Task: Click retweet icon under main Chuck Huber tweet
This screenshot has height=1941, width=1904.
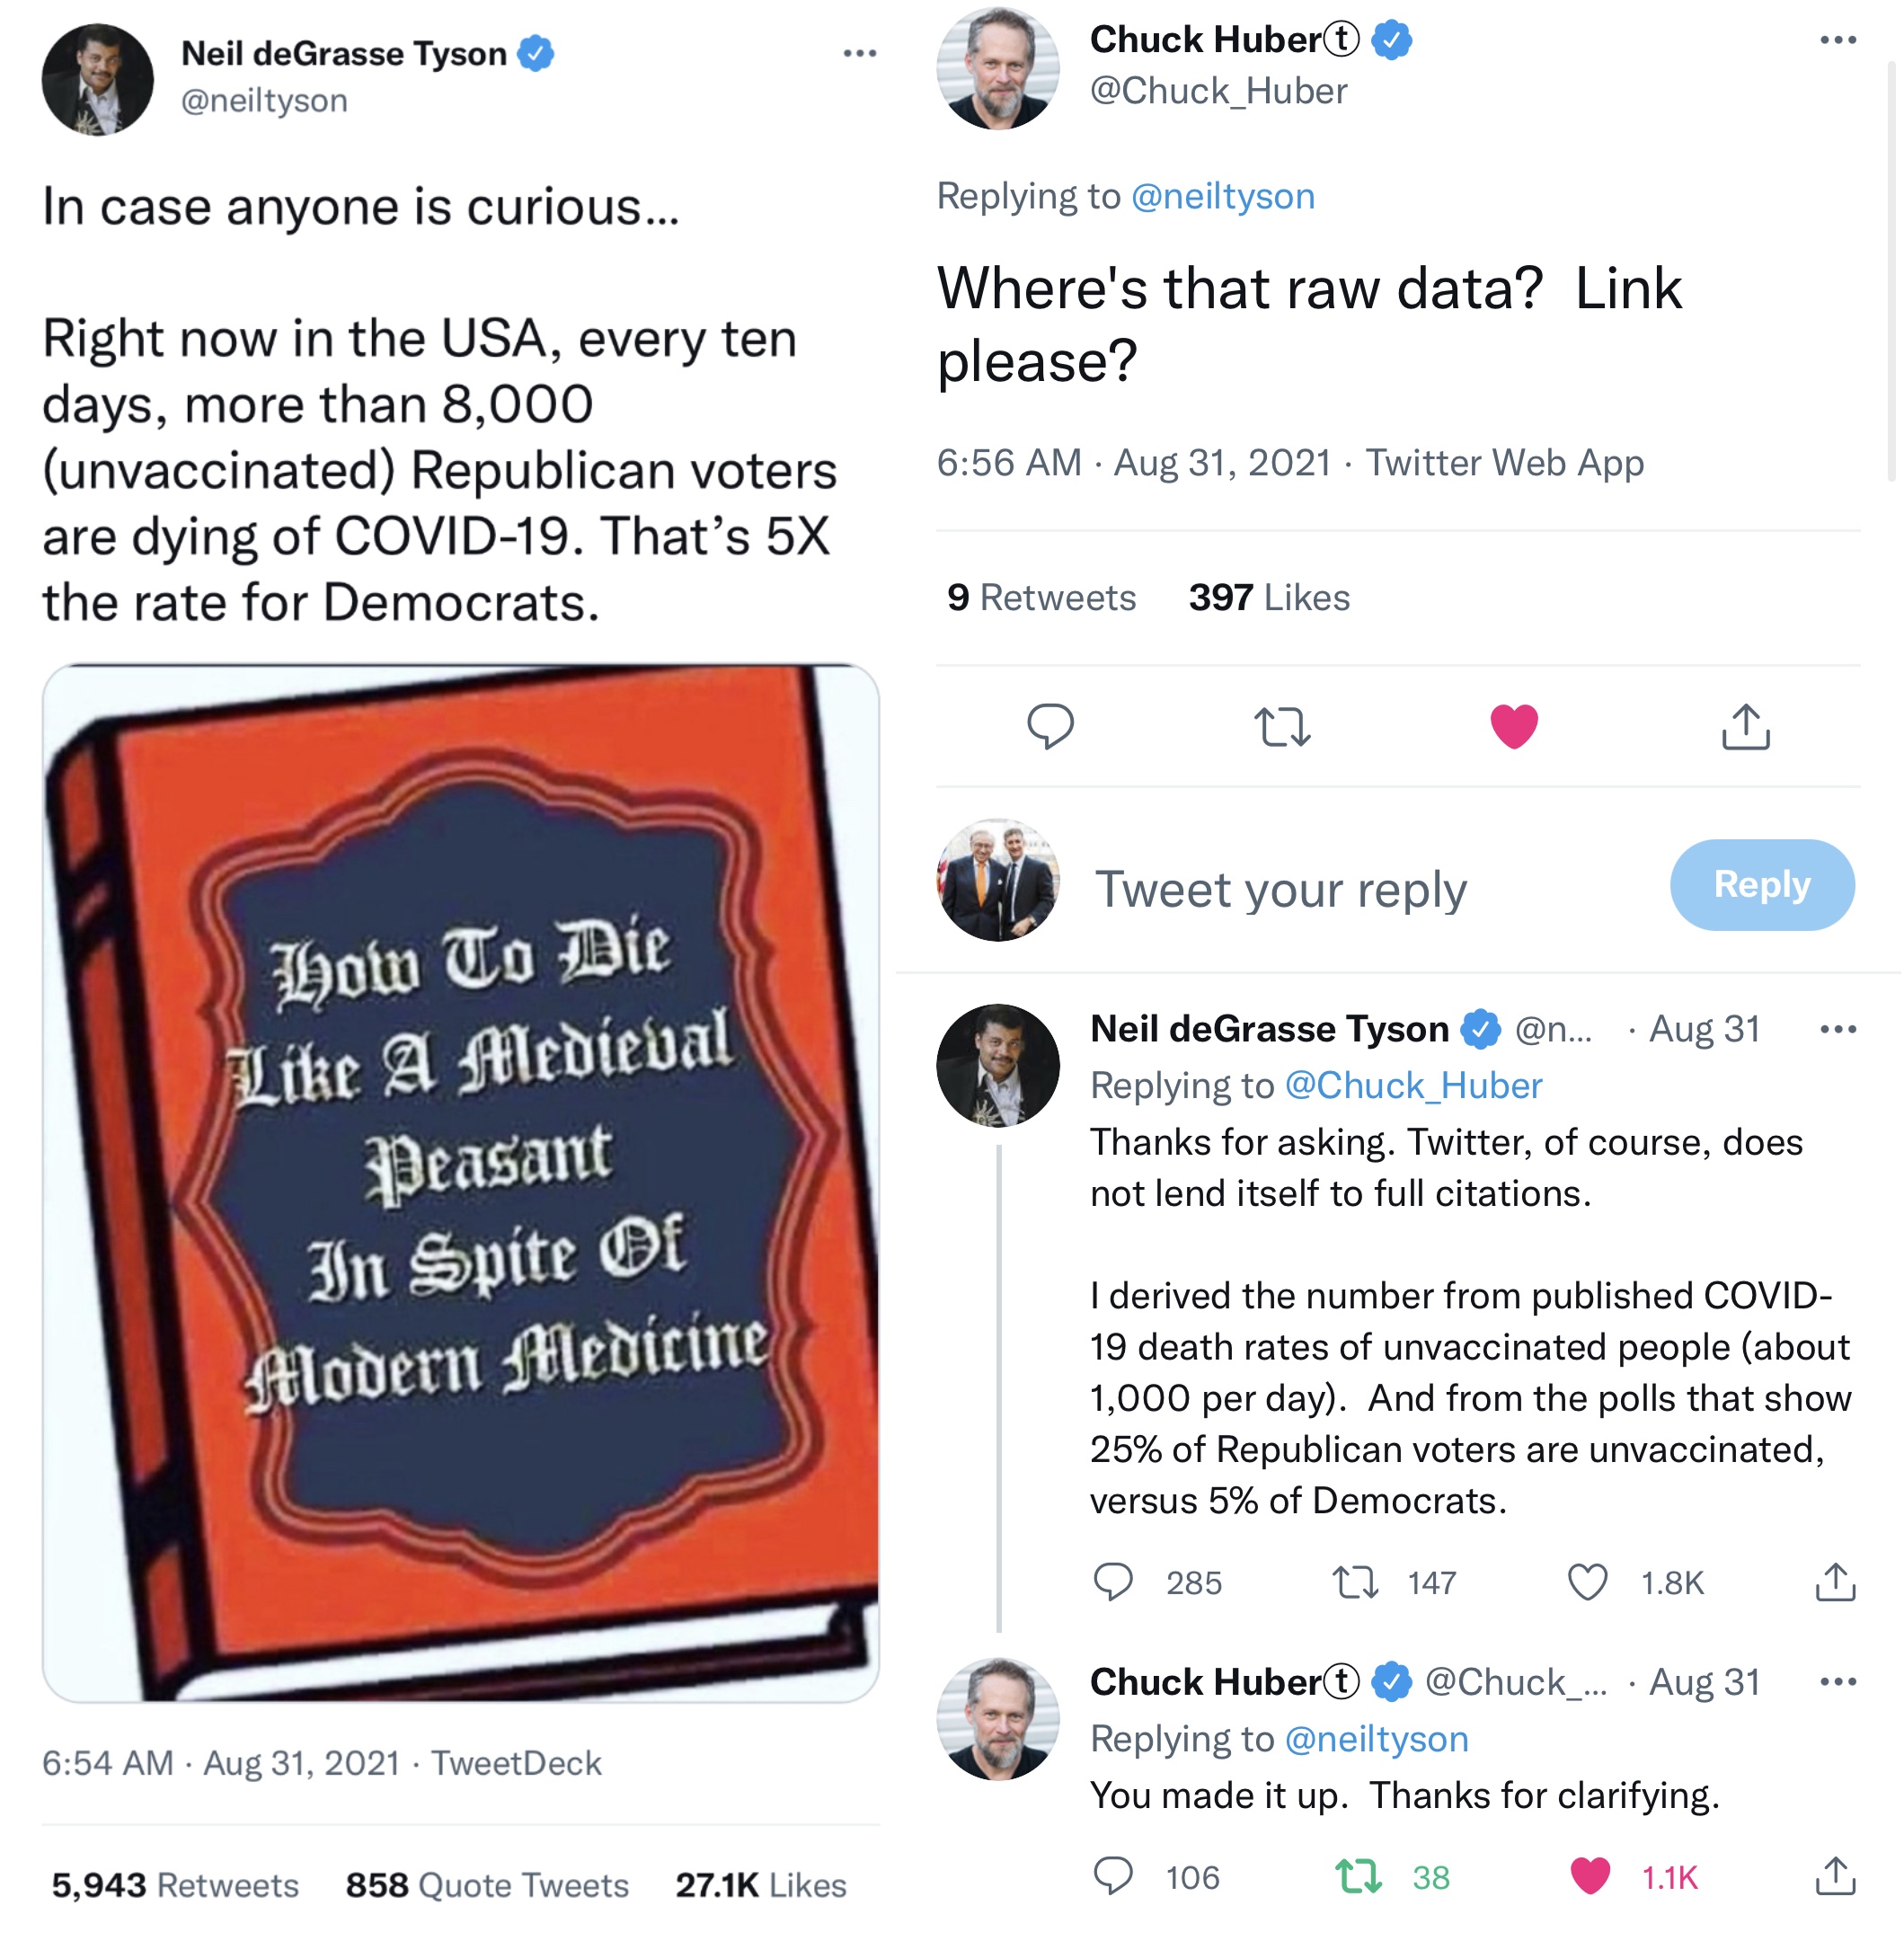Action: 1282,727
